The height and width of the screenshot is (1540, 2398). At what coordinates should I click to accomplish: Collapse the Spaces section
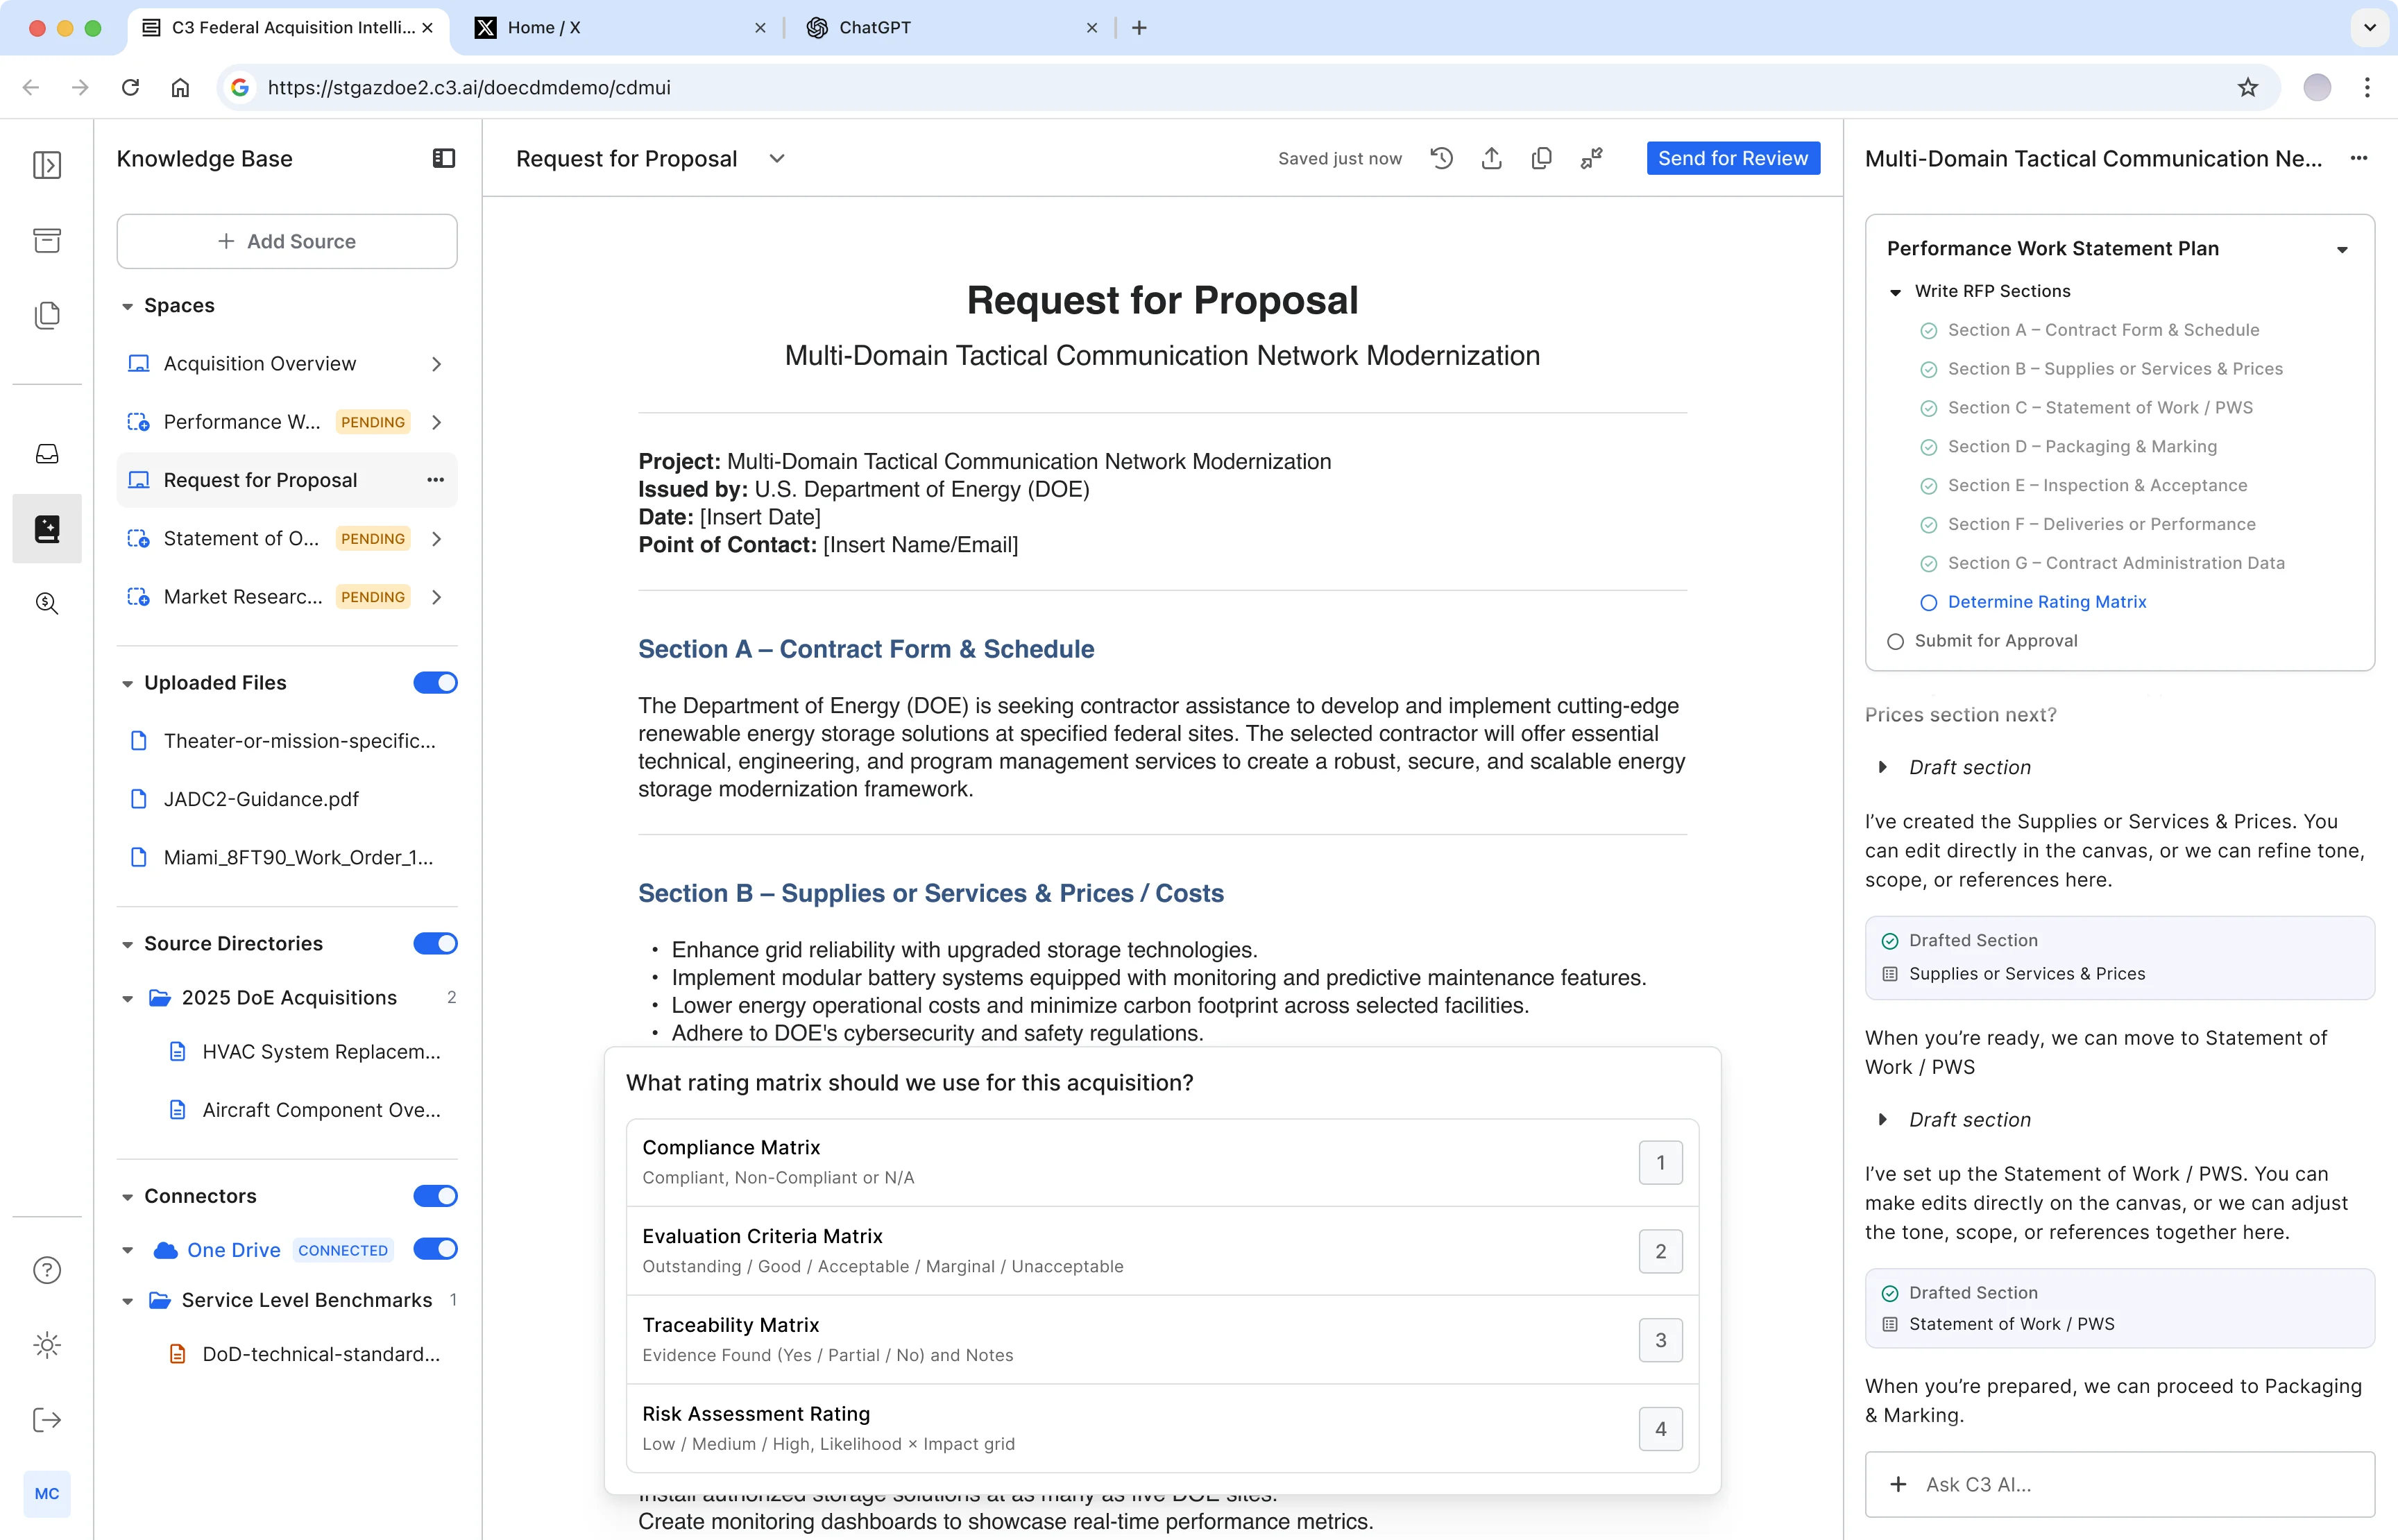tap(127, 306)
